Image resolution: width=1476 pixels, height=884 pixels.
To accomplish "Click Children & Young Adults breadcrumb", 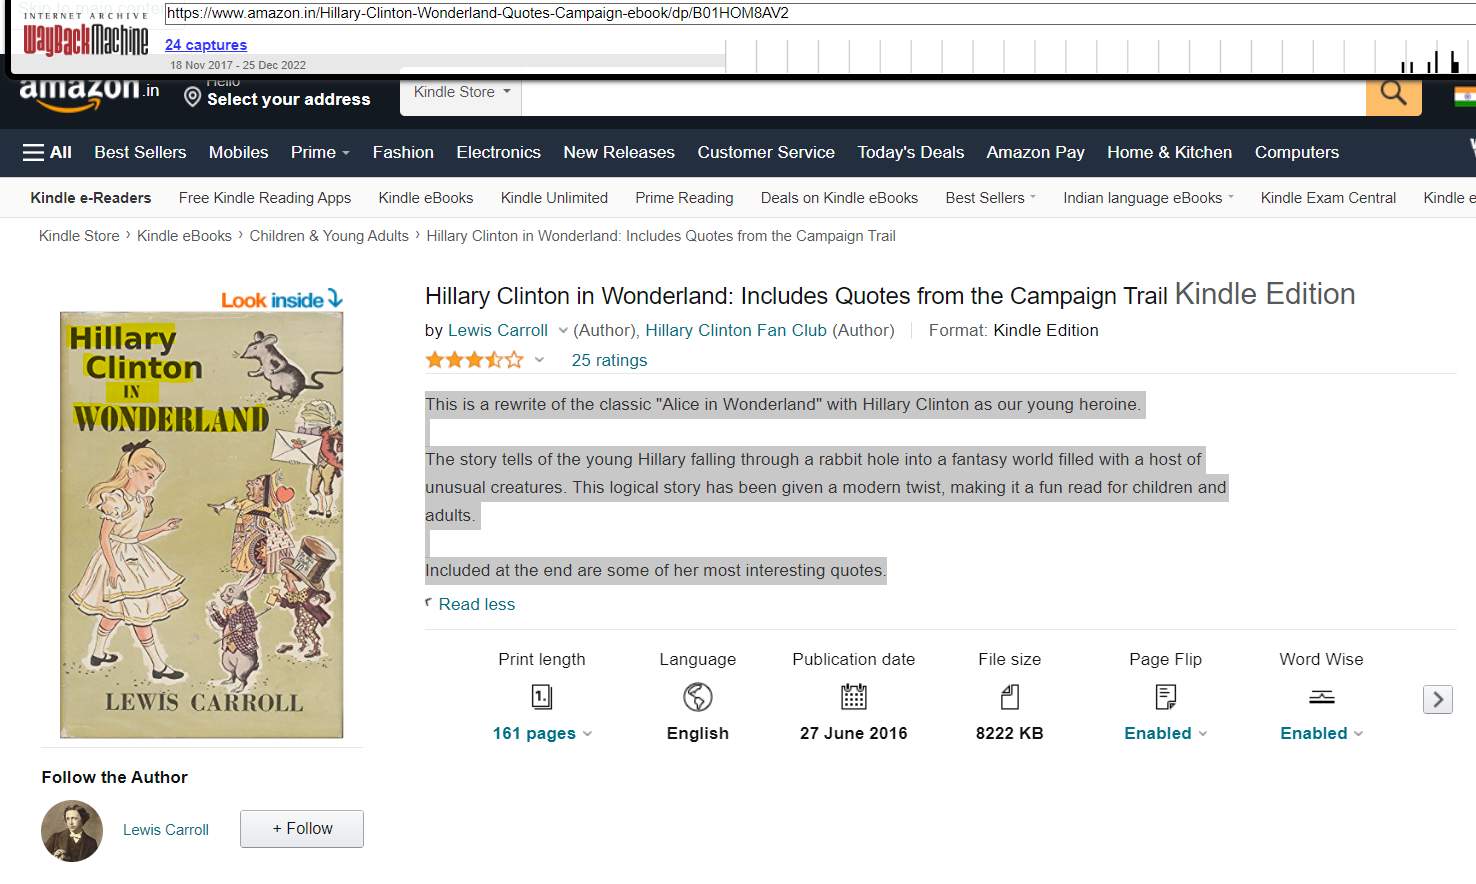I will point(329,236).
